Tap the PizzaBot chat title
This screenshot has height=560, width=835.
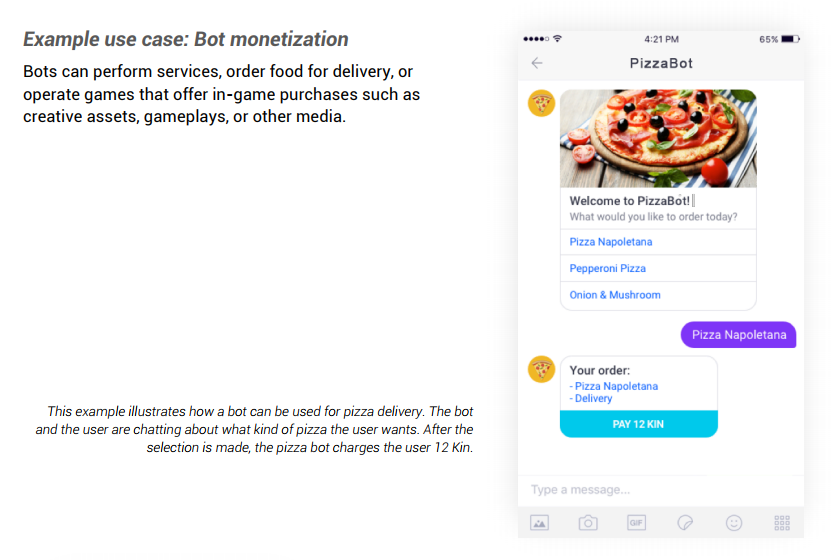pyautogui.click(x=661, y=63)
